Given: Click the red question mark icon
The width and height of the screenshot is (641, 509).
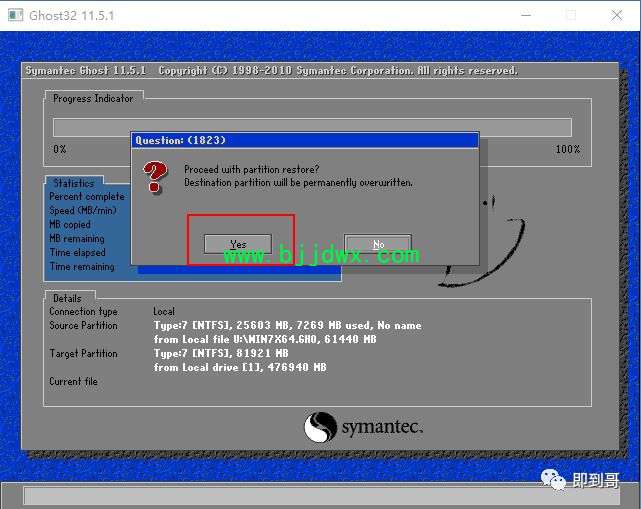Looking at the screenshot, I should pos(155,177).
